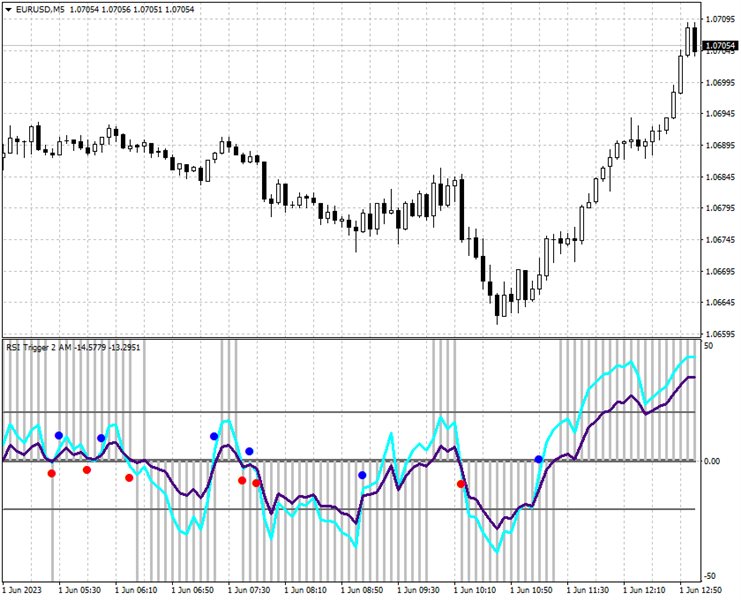
Task: Click the 1.06695 price axis label
Action: tap(720, 272)
